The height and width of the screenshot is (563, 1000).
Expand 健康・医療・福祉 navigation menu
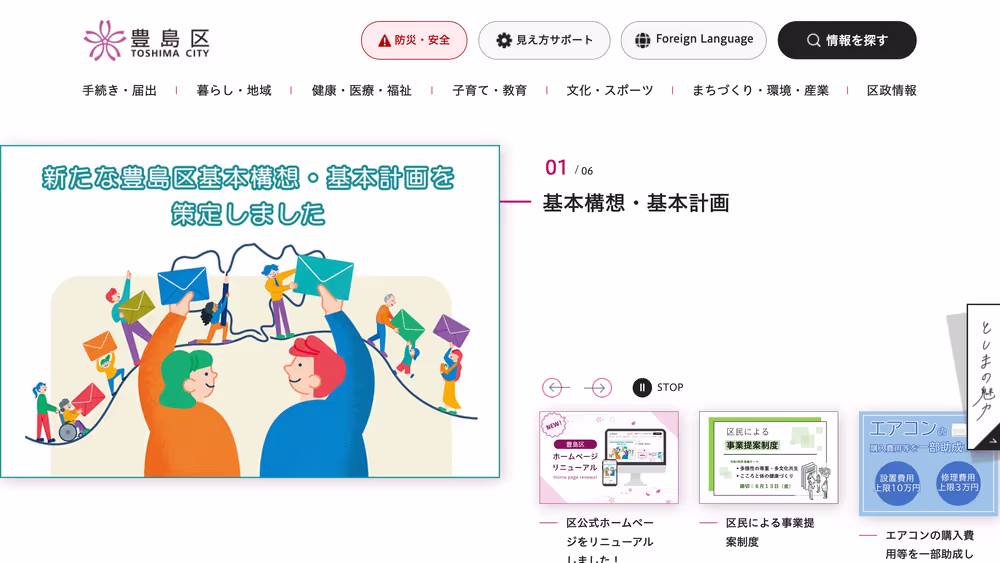tap(362, 91)
